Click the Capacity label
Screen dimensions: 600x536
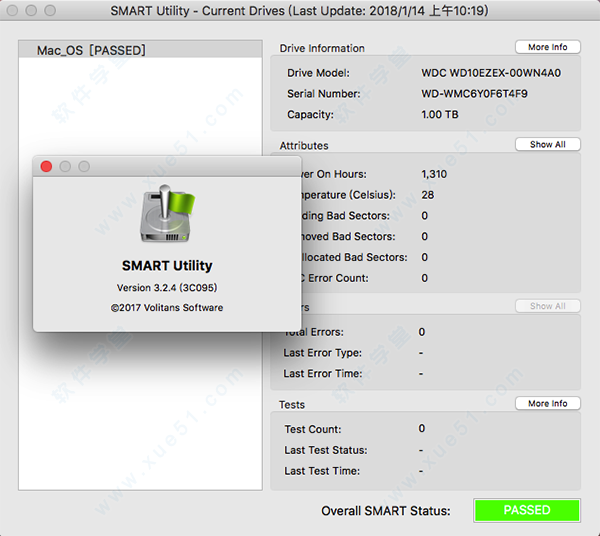pyautogui.click(x=310, y=114)
